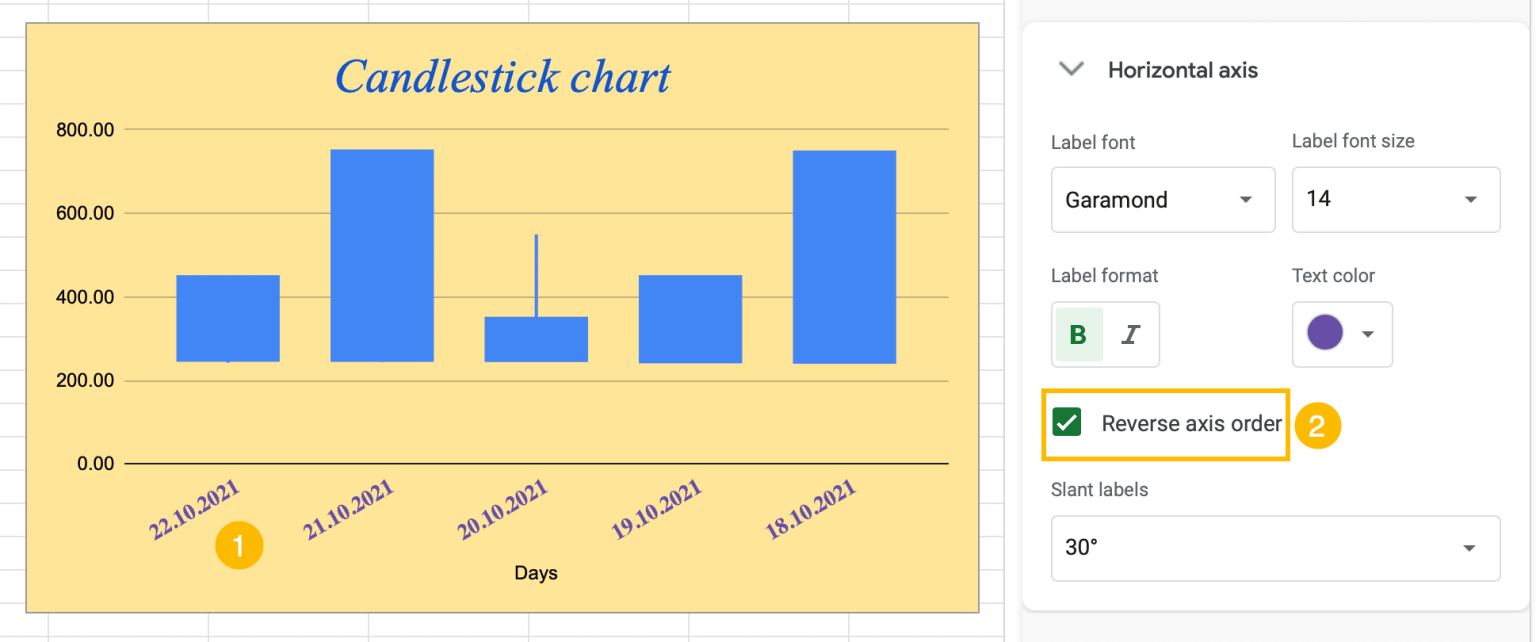Select the bar above 18.10.2021
Image resolution: width=1536 pixels, height=642 pixels.
844,255
